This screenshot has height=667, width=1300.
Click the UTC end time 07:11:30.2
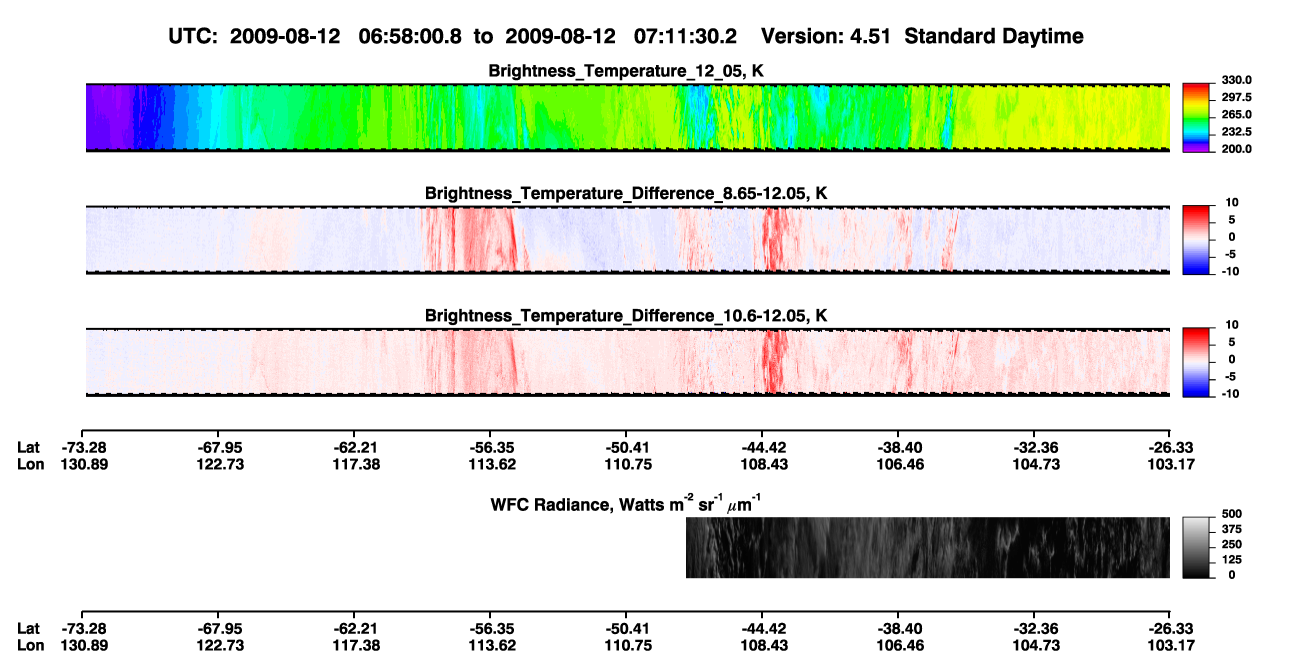(685, 36)
